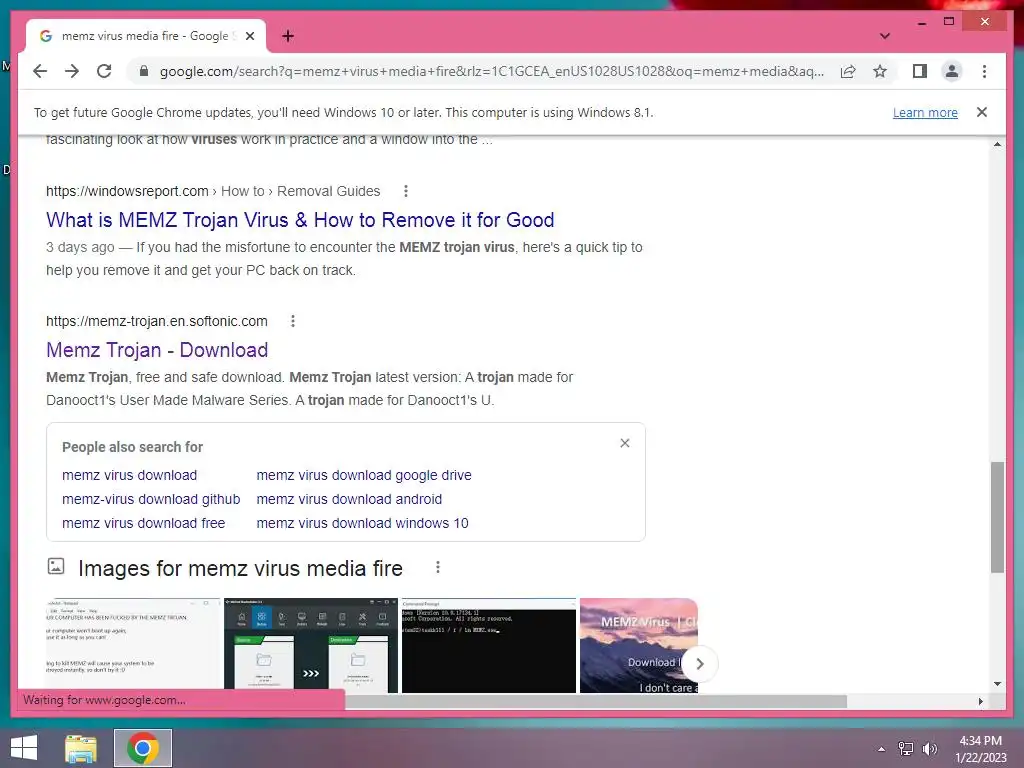Go back to the previous page
This screenshot has height=768, width=1024.
(x=40, y=71)
